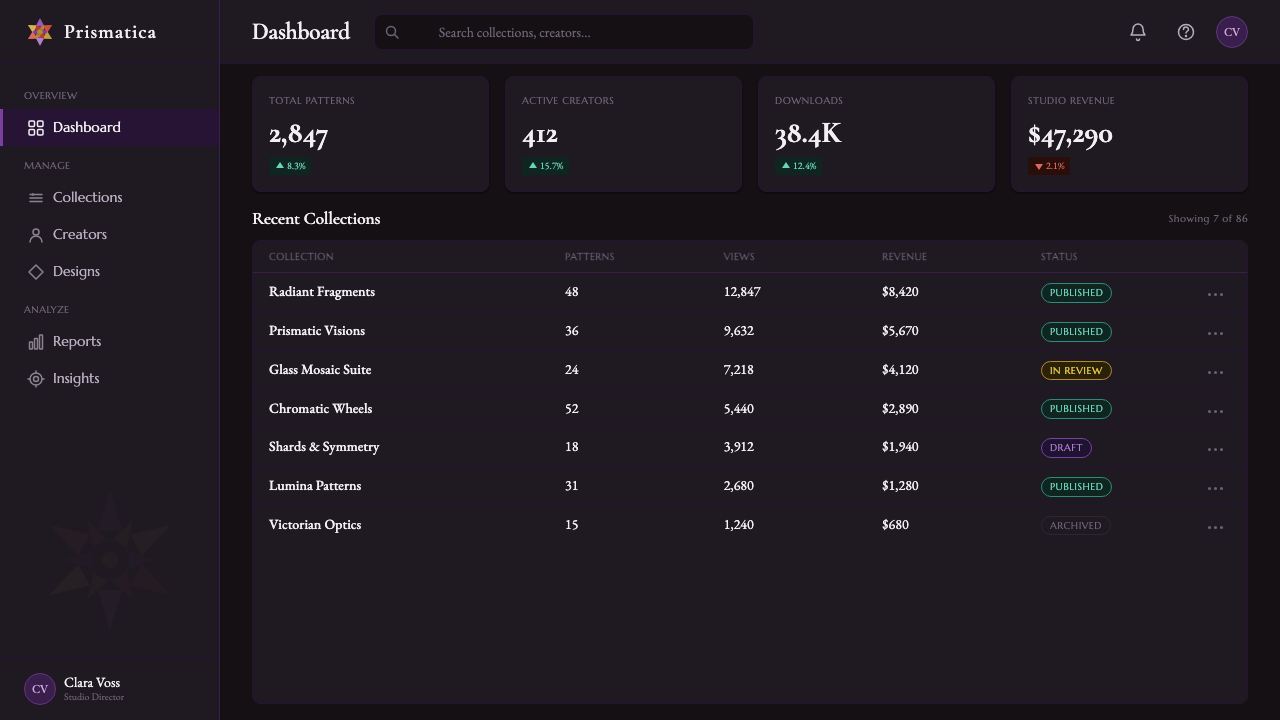Click Published status of Prismatic Visions
This screenshot has height=720, width=1280.
tap(1076, 332)
